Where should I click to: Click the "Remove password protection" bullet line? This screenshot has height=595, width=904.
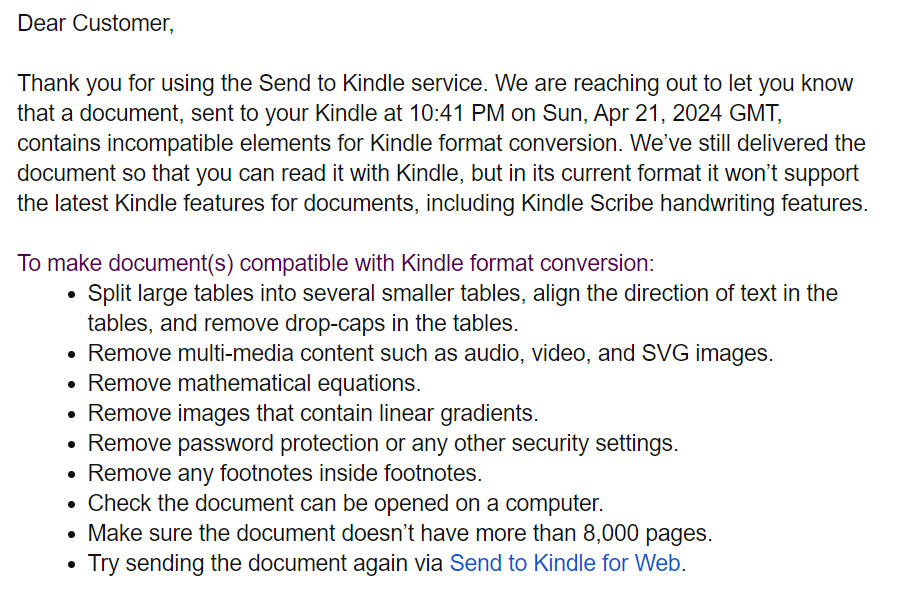[x=383, y=443]
